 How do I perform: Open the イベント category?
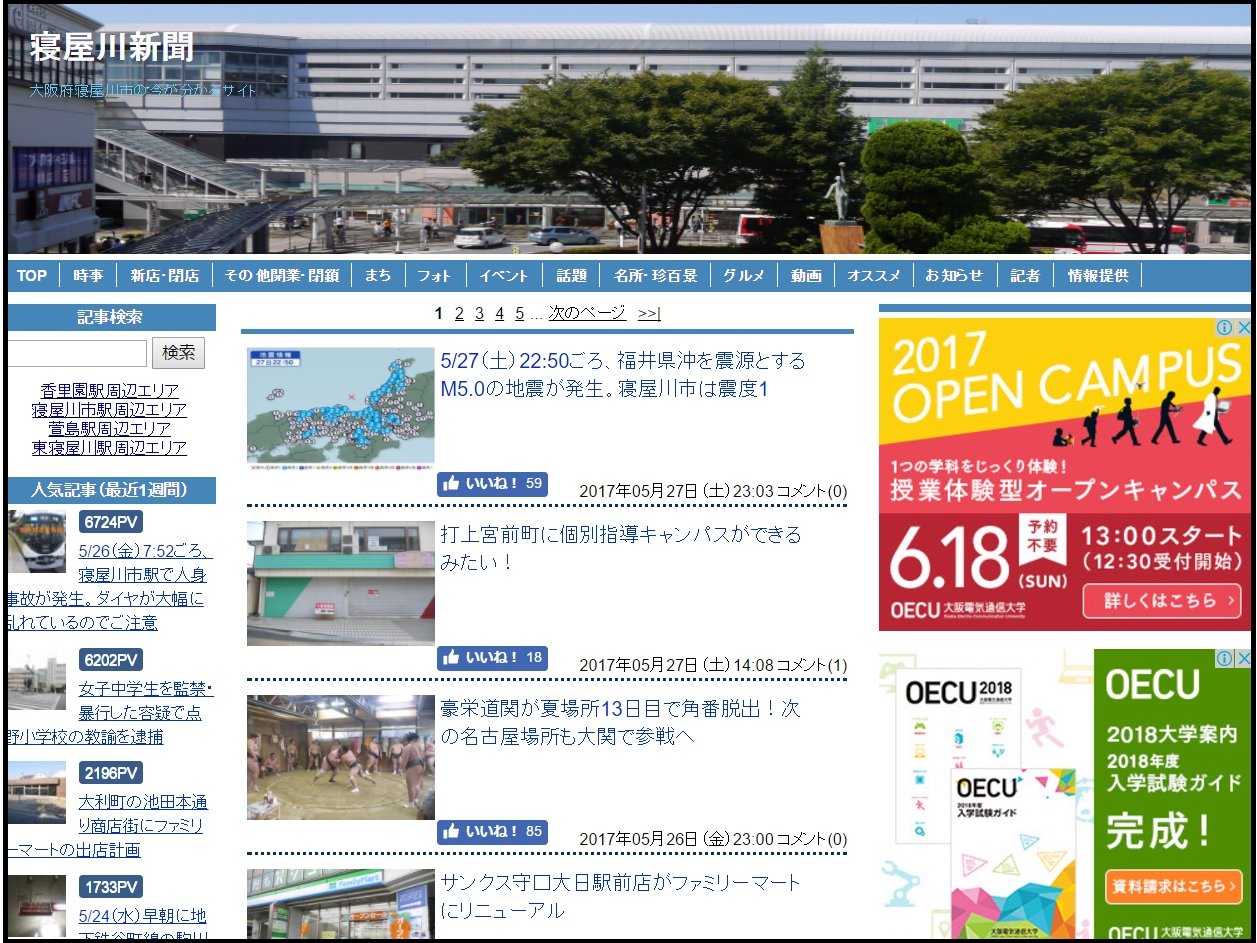point(503,276)
